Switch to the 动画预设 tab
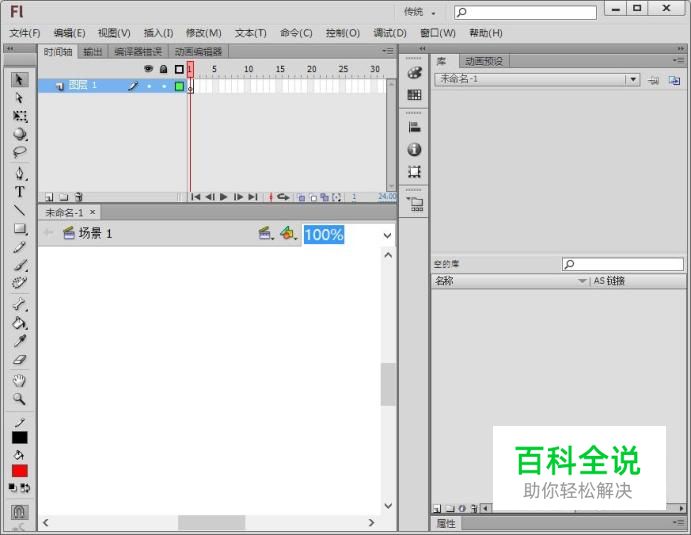The width and height of the screenshot is (691, 535). pos(484,61)
